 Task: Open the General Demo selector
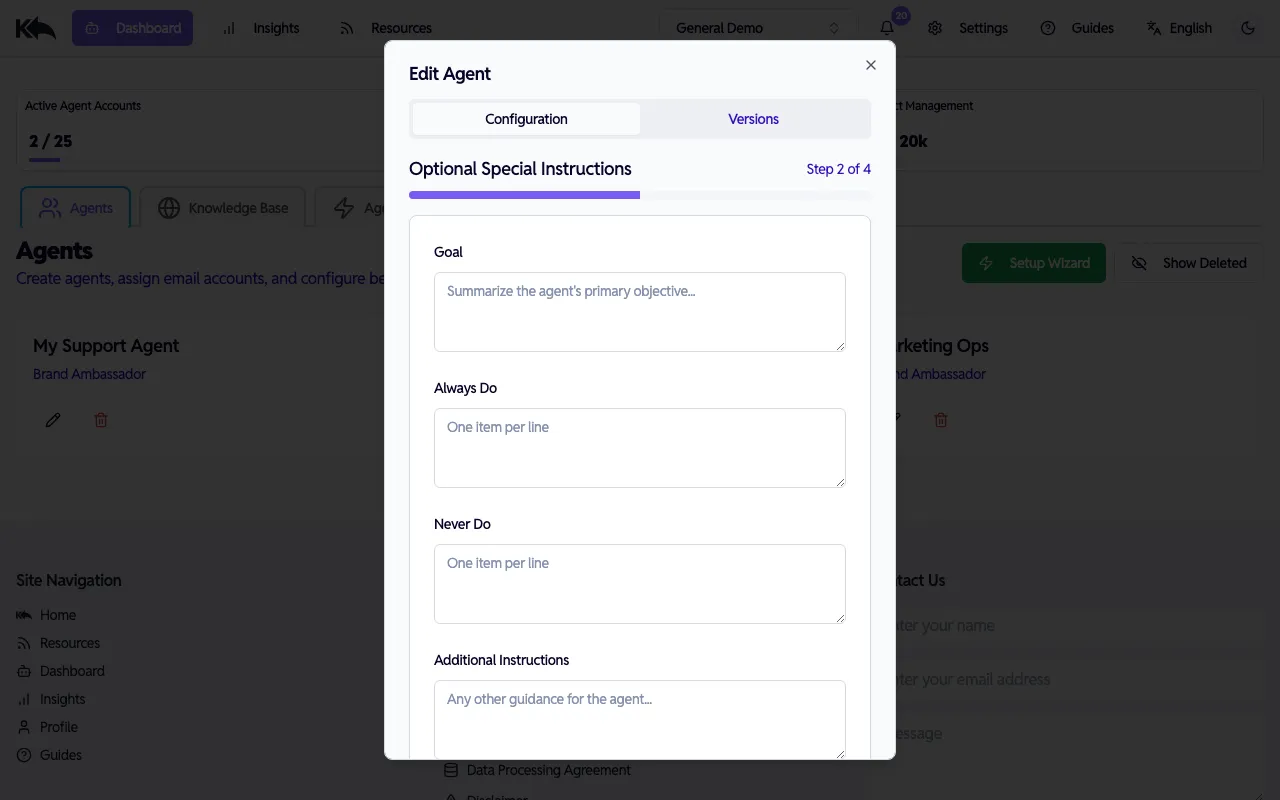(x=757, y=27)
